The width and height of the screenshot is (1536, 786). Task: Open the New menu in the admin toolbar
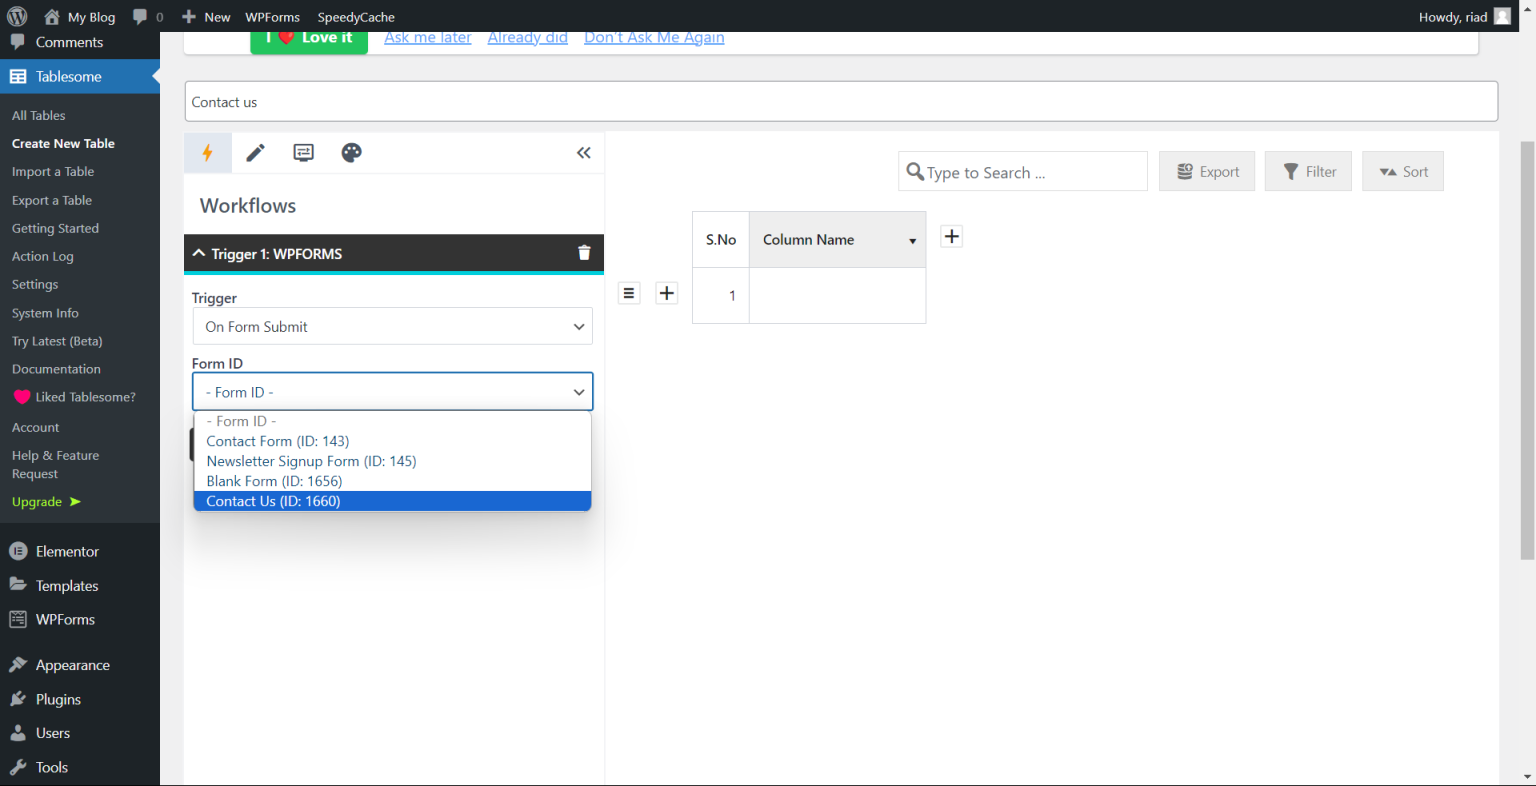[x=205, y=16]
